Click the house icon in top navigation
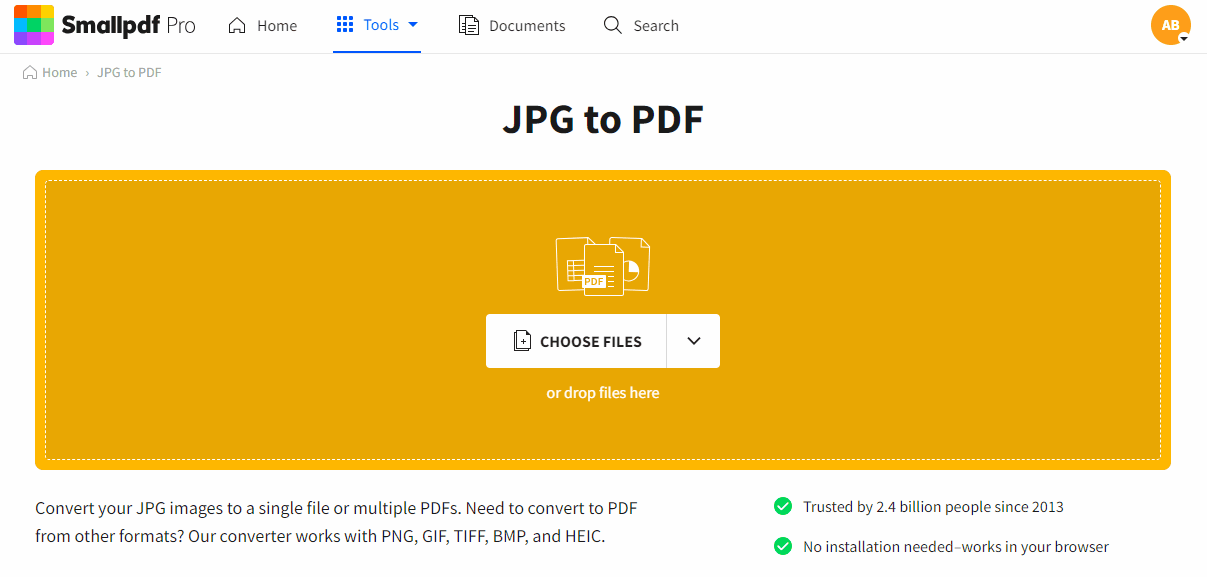Image resolution: width=1207 pixels, height=577 pixels. point(237,26)
